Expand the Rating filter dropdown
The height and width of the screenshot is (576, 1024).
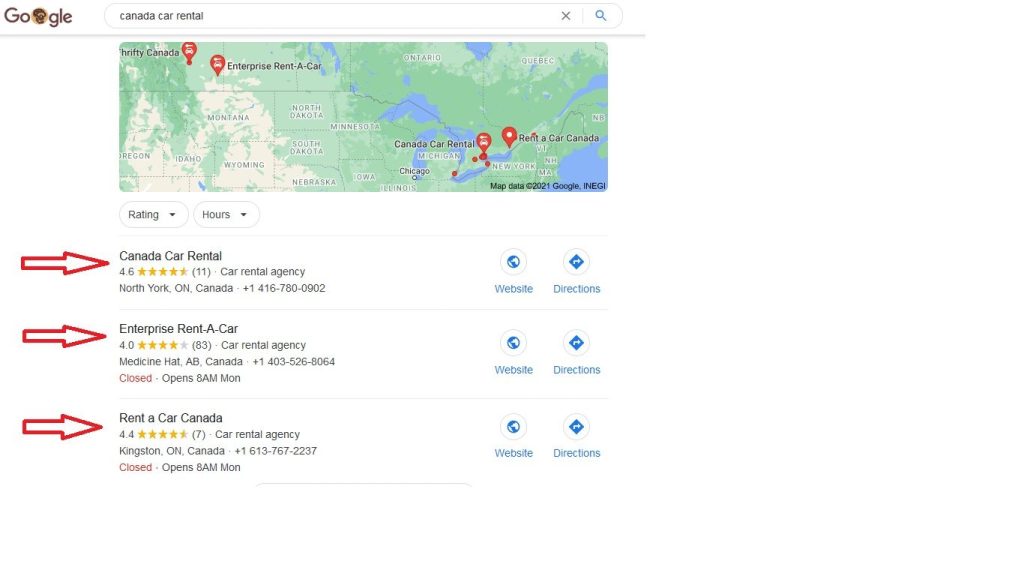point(153,214)
